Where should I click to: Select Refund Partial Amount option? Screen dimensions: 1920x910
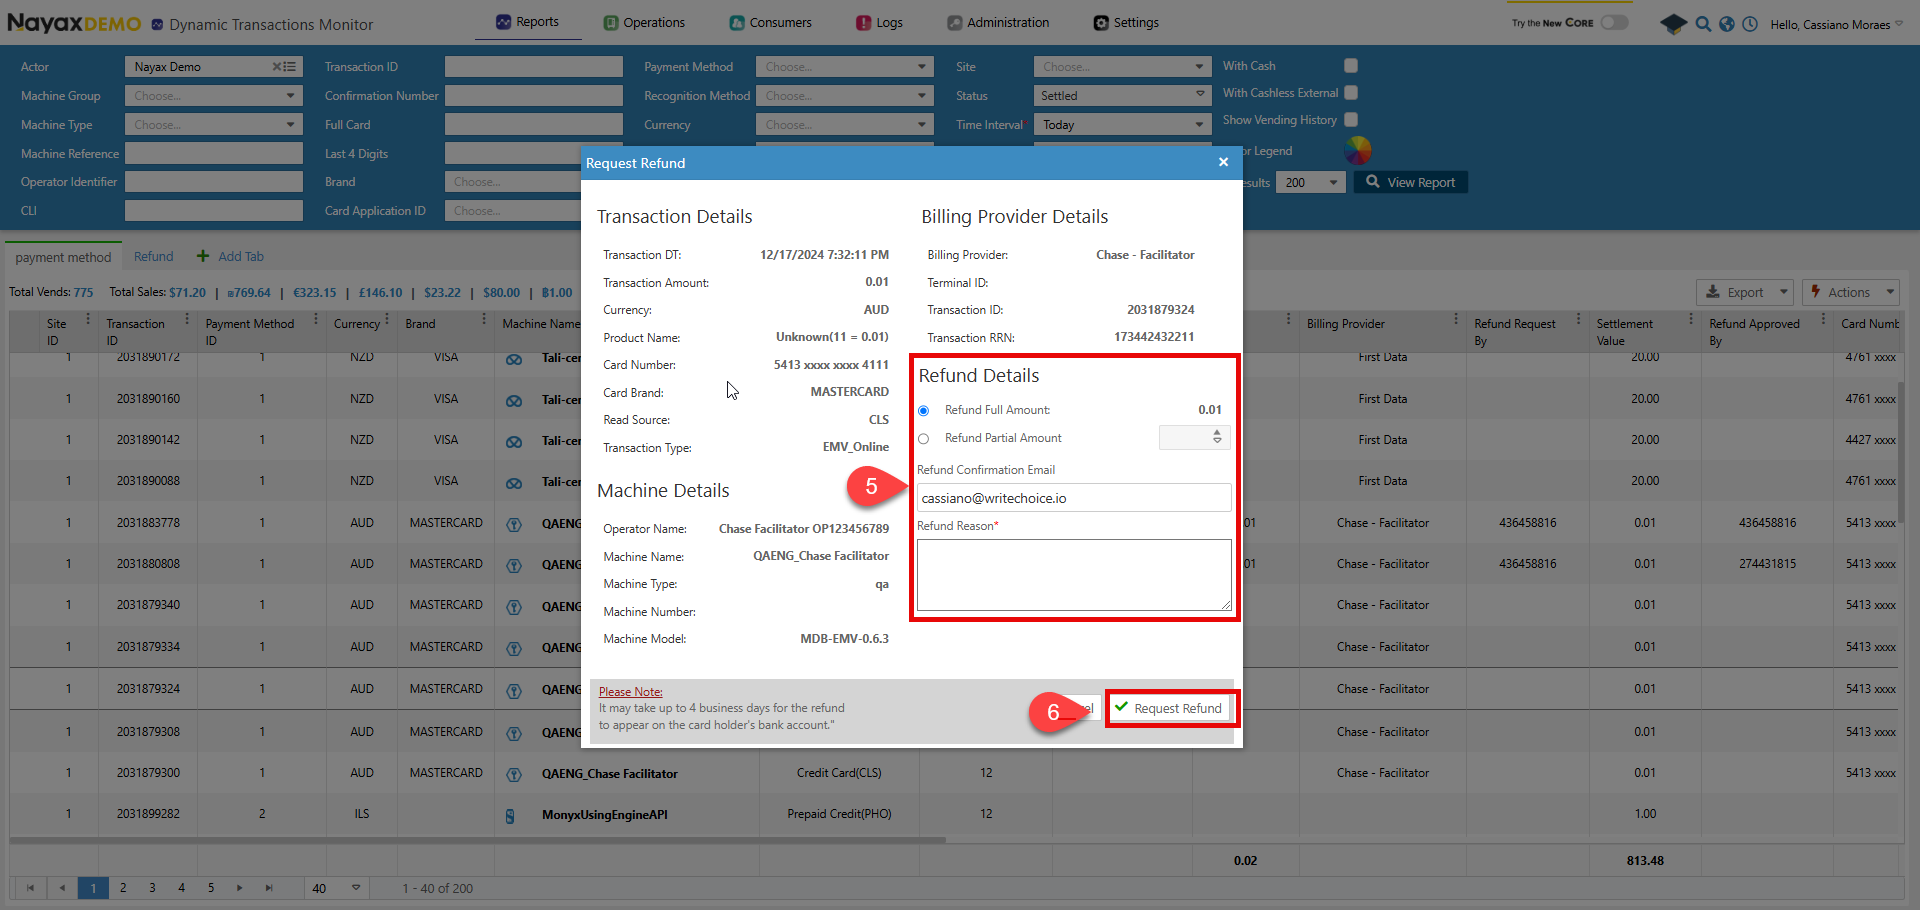point(924,439)
